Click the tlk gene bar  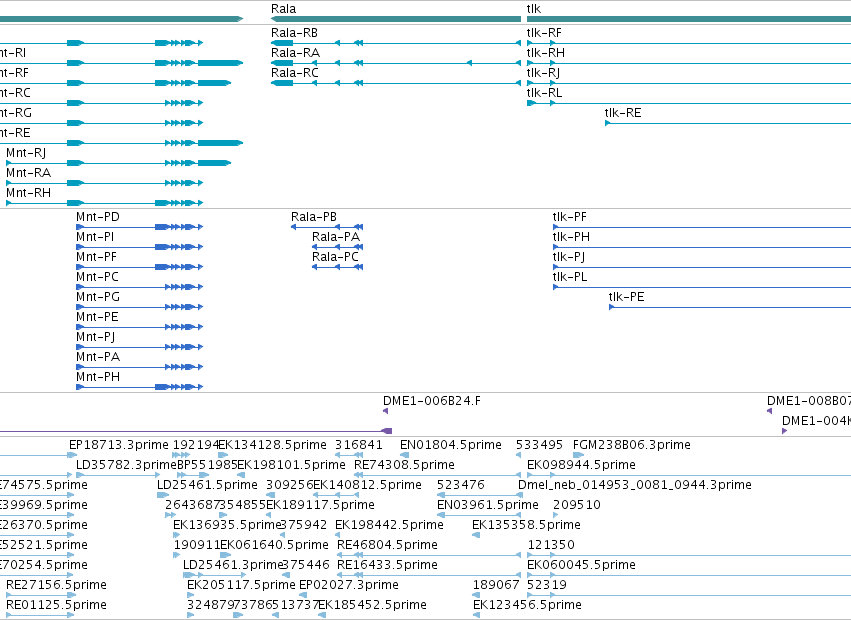[689, 19]
